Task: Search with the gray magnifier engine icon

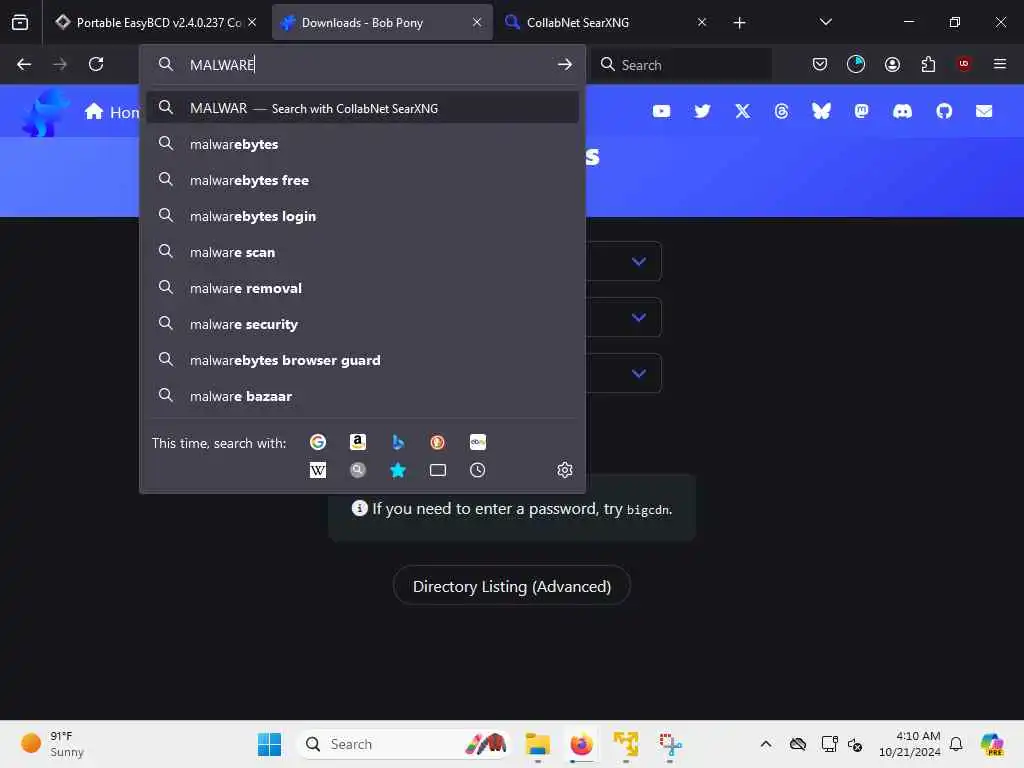Action: [358, 470]
